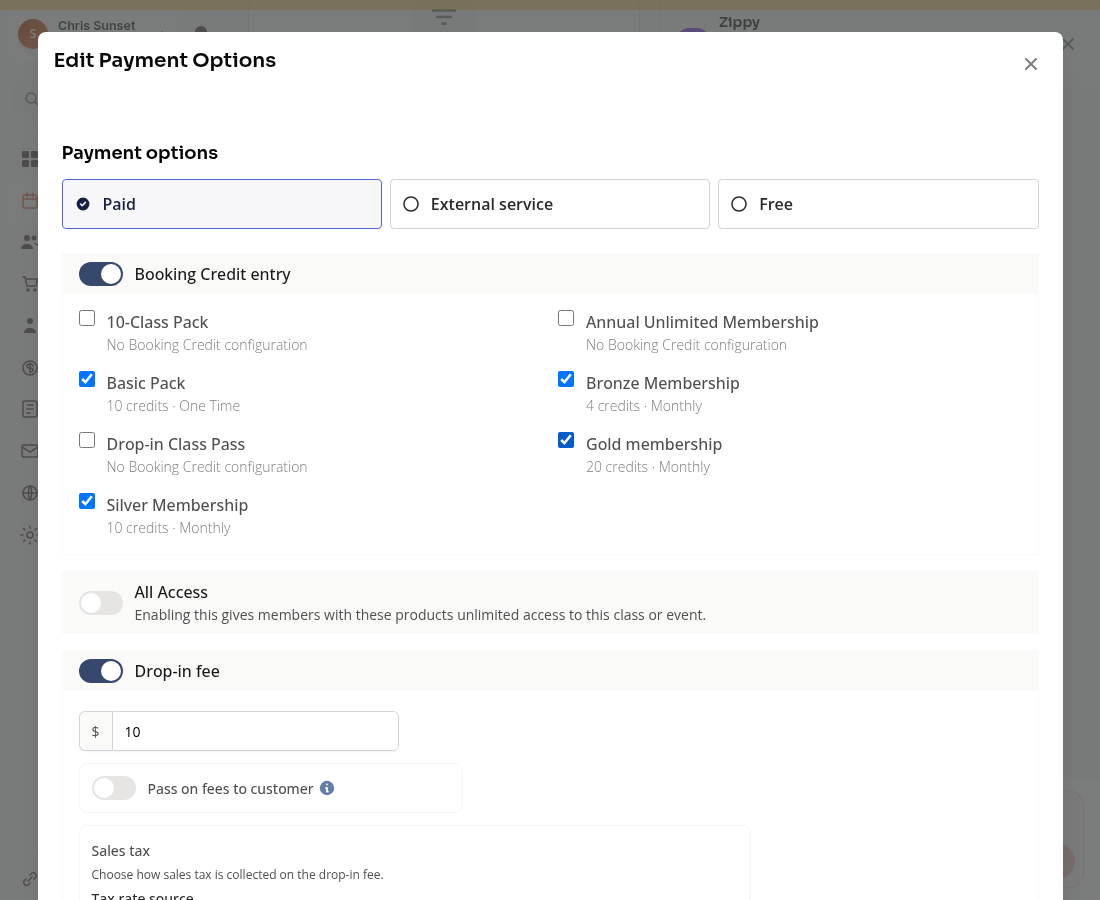This screenshot has width=1100, height=900.
Task: Click 'No Booking Credit configuration' under Annual Unlimited Membership
Action: (686, 345)
